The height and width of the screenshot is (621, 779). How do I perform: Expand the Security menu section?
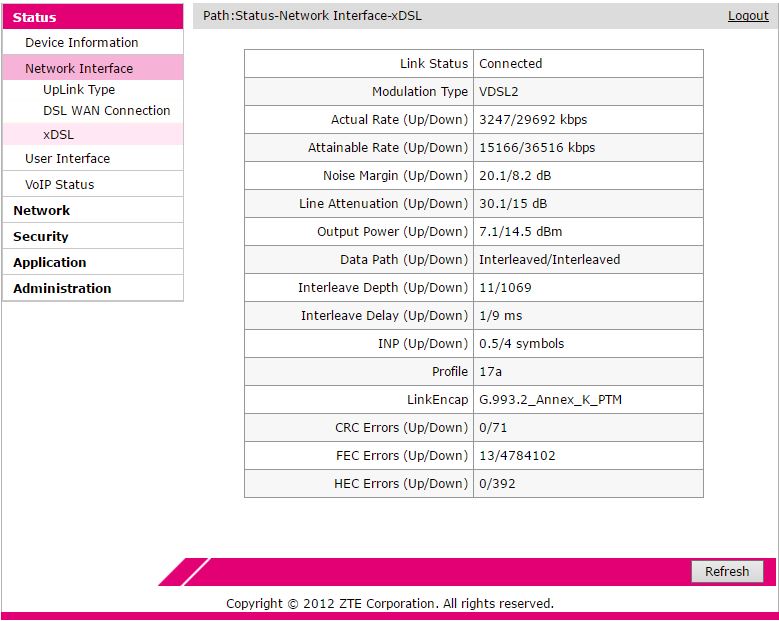pyautogui.click(x=41, y=237)
